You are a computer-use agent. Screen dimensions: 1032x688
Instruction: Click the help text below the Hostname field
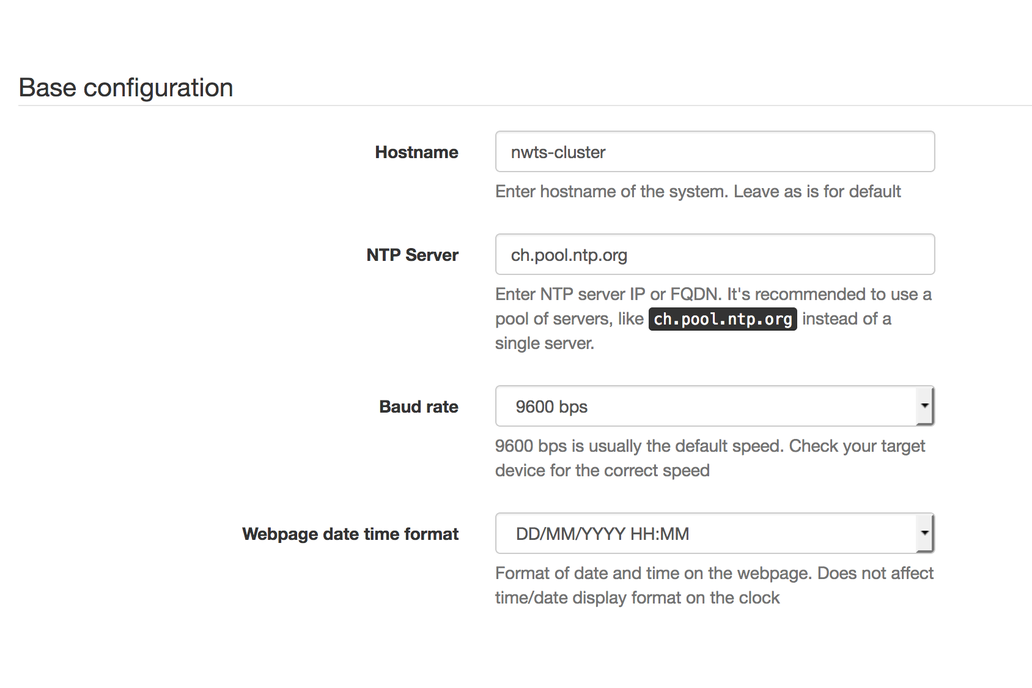coord(698,191)
